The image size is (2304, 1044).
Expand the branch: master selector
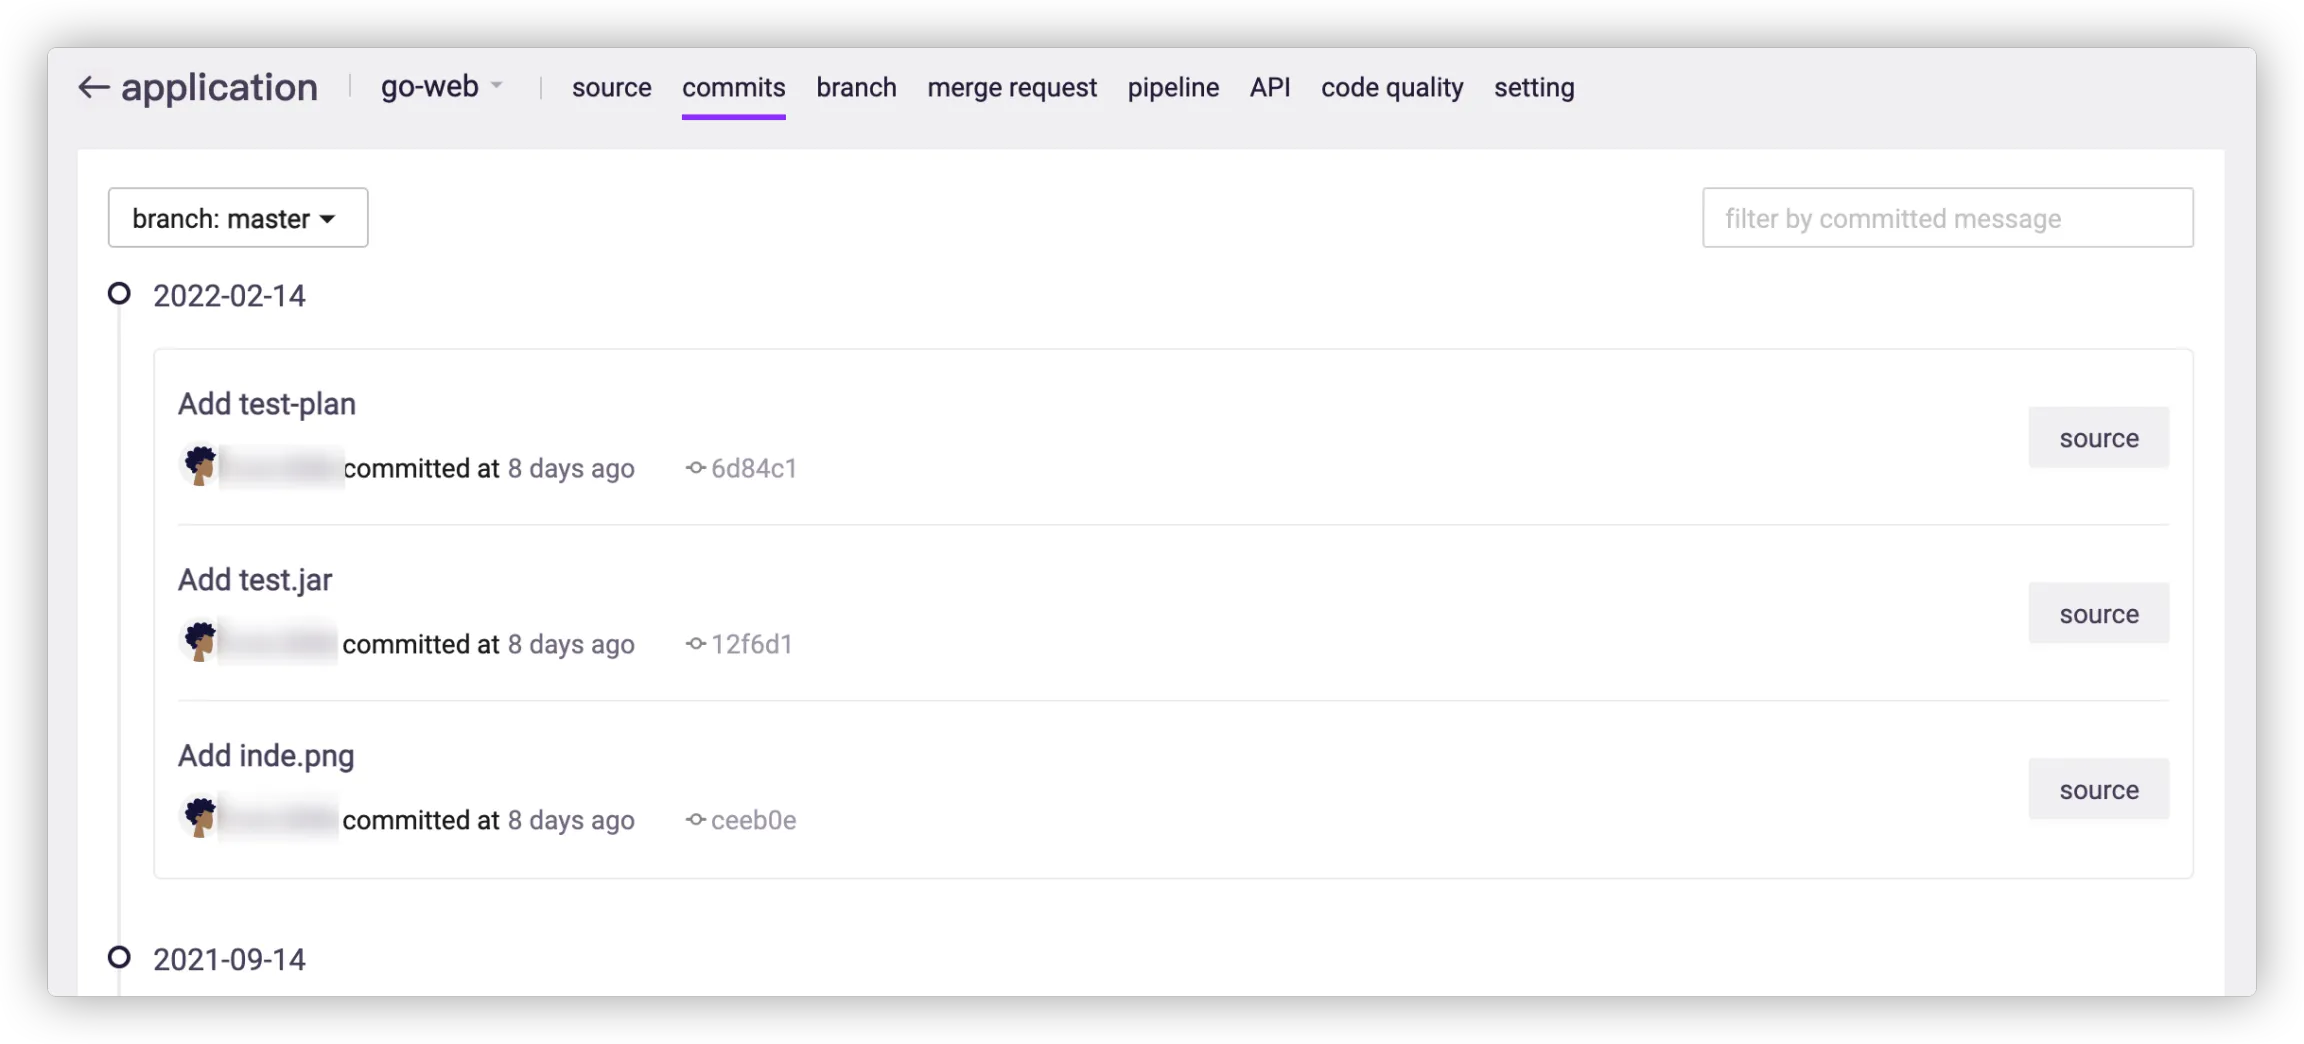click(238, 218)
